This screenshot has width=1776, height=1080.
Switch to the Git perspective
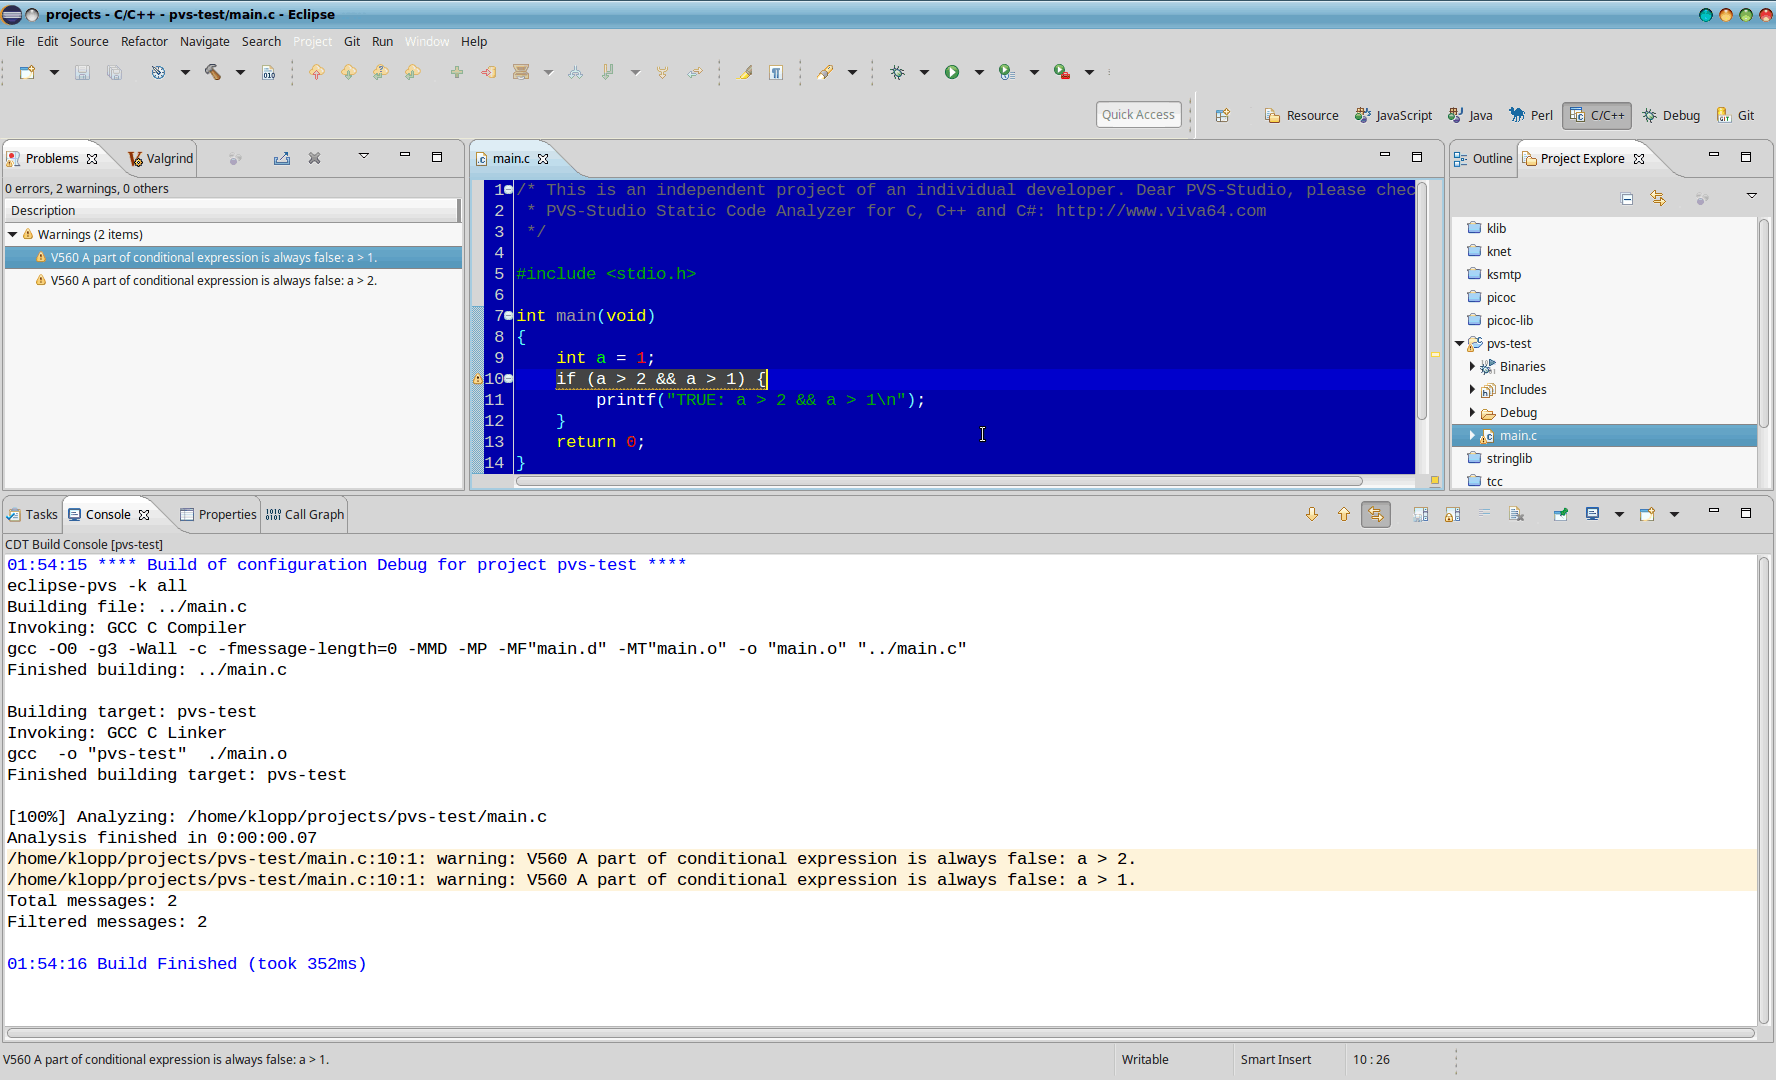1736,115
